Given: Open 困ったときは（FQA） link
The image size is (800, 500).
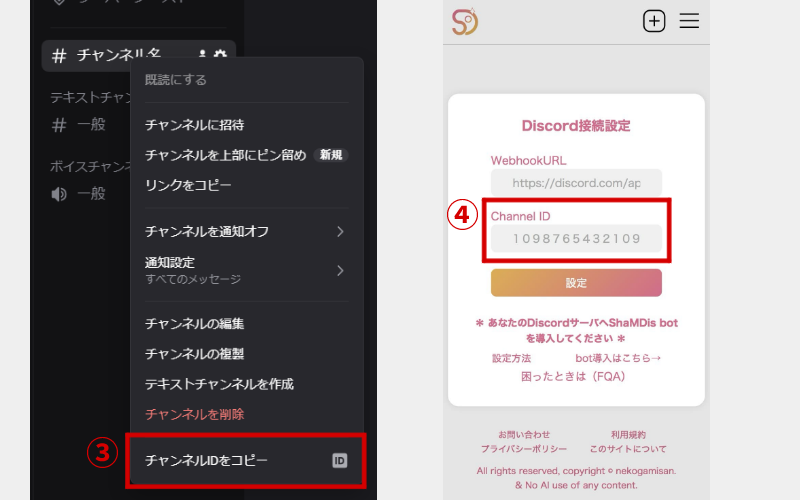Looking at the screenshot, I should pyautogui.click(x=573, y=377).
